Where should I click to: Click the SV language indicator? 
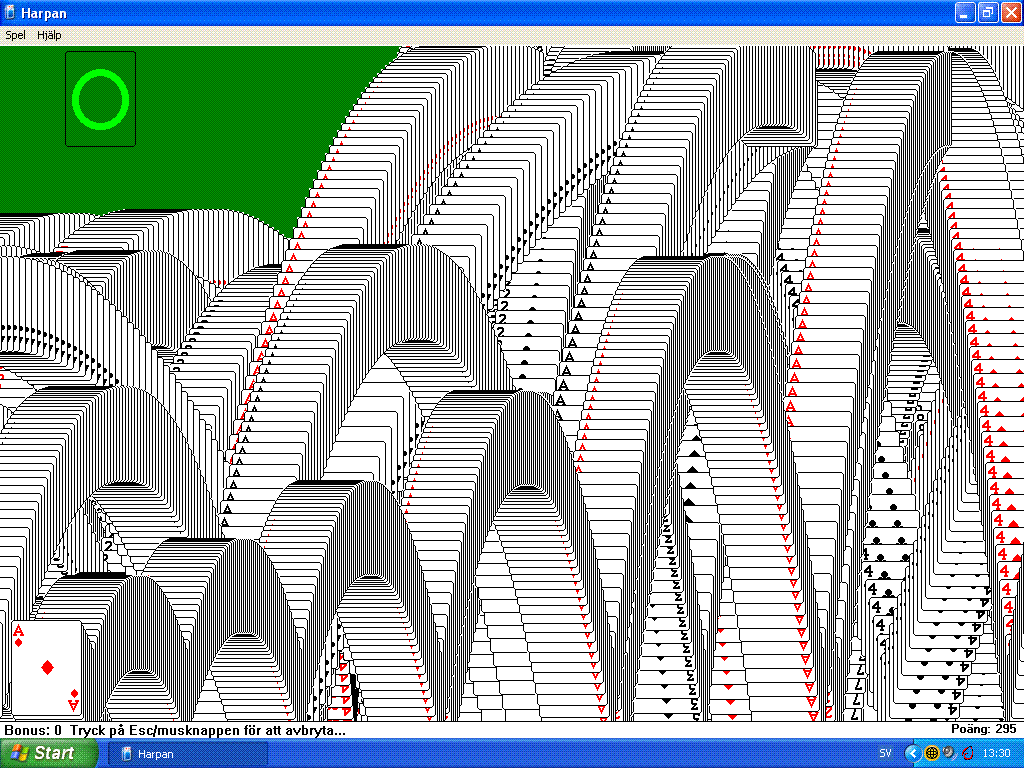[x=886, y=754]
